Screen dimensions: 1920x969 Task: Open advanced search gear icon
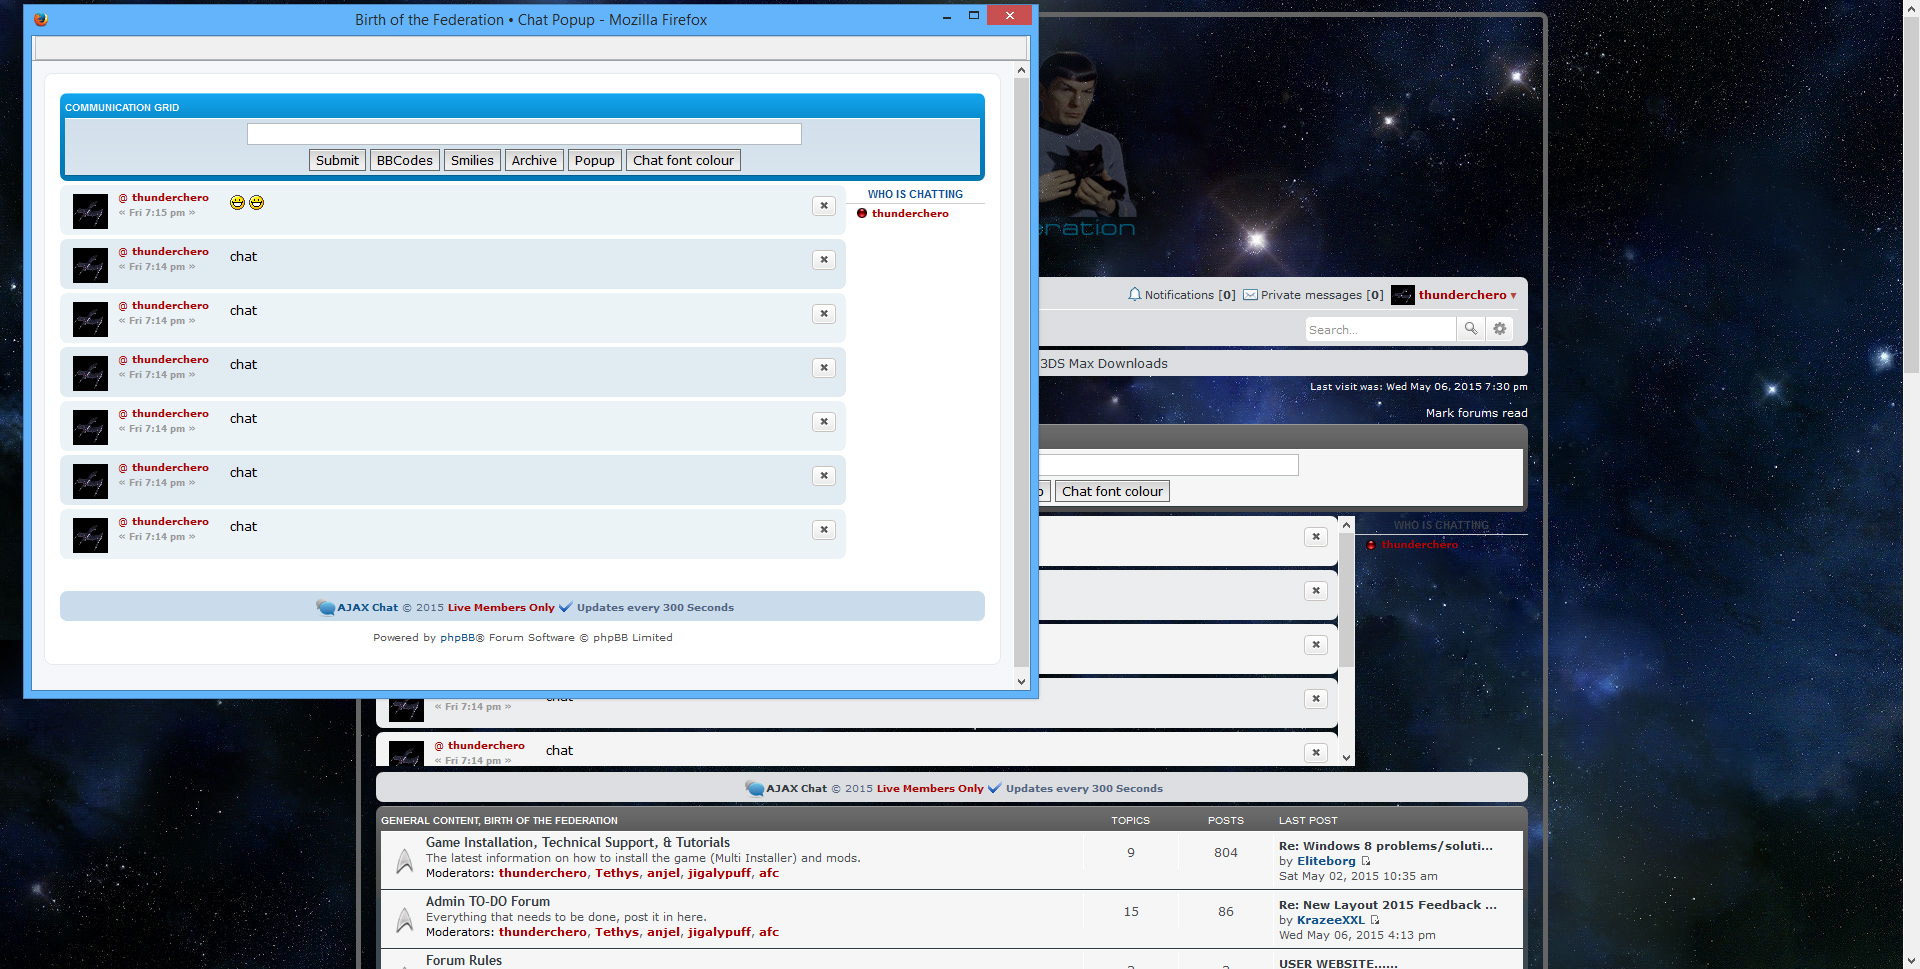pos(1500,329)
